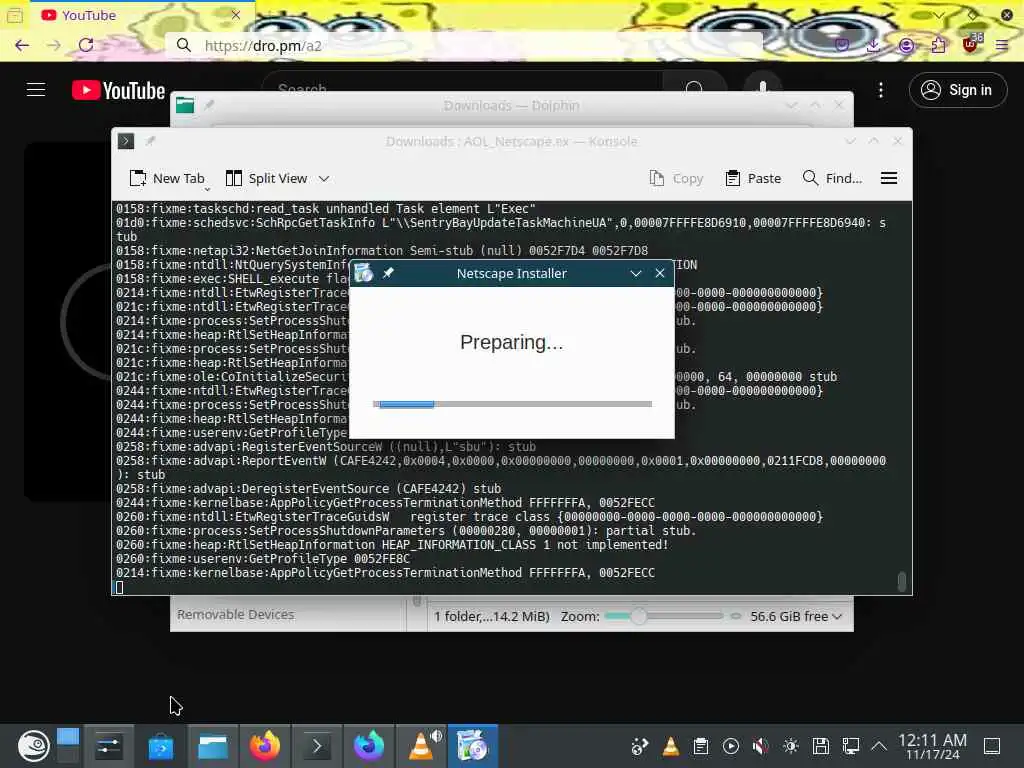Click the YouTube Sign in button

(957, 90)
